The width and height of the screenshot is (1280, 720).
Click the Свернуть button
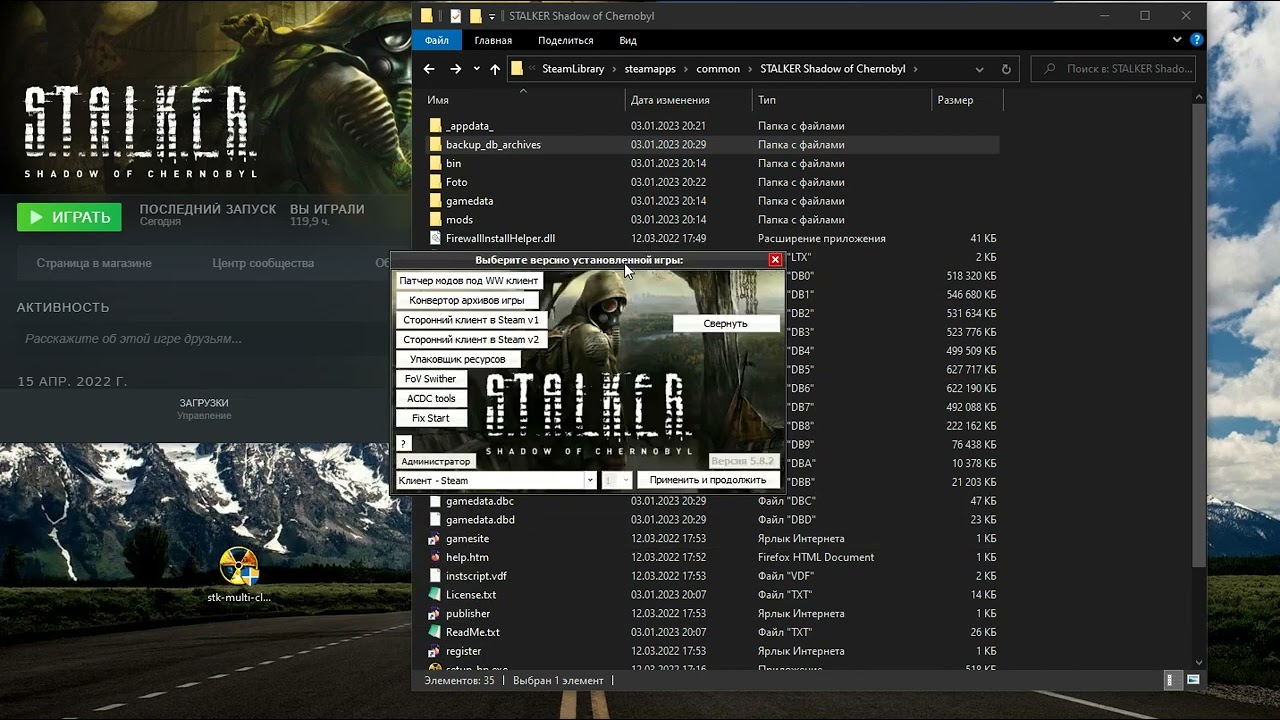(x=726, y=323)
